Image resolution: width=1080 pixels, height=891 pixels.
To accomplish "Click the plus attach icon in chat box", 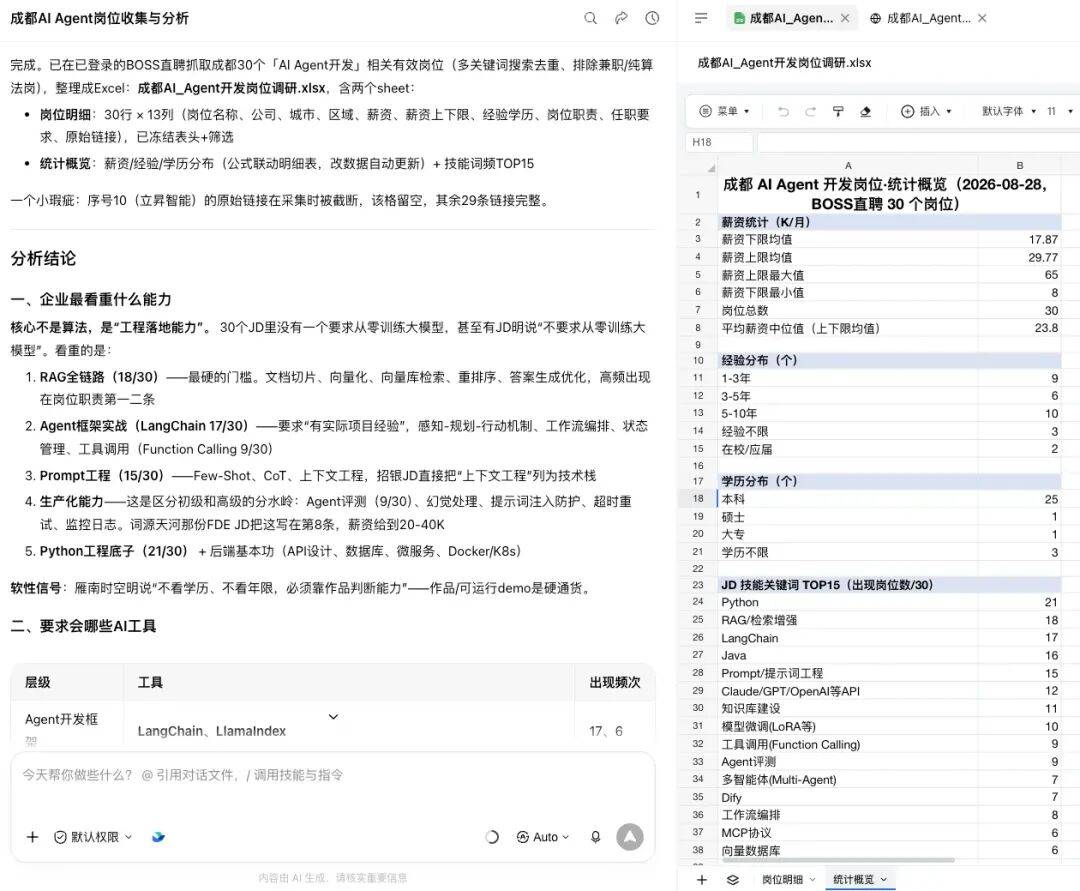I will pos(32,837).
